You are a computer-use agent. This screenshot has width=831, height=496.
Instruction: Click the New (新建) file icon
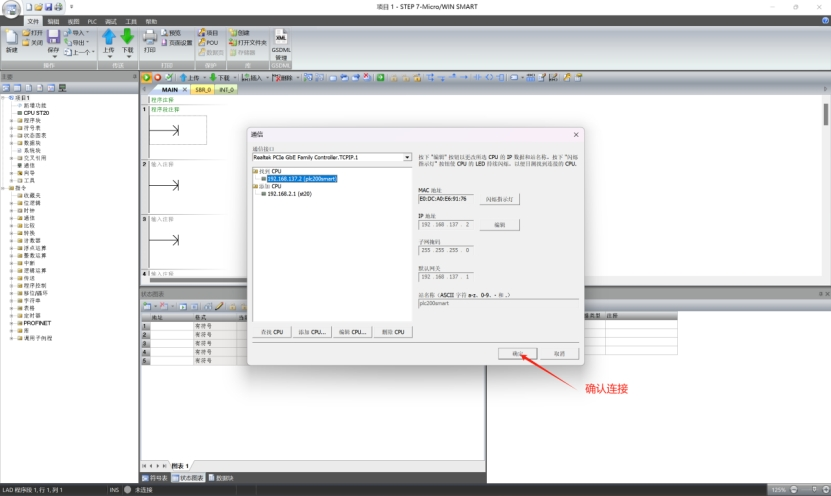click(11, 38)
